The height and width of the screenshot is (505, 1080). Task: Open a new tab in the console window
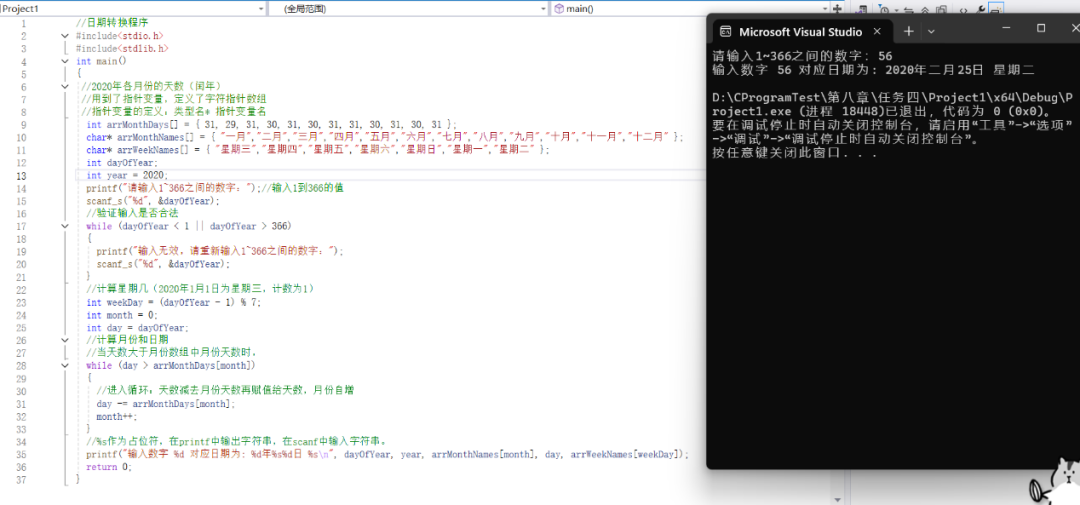908,32
